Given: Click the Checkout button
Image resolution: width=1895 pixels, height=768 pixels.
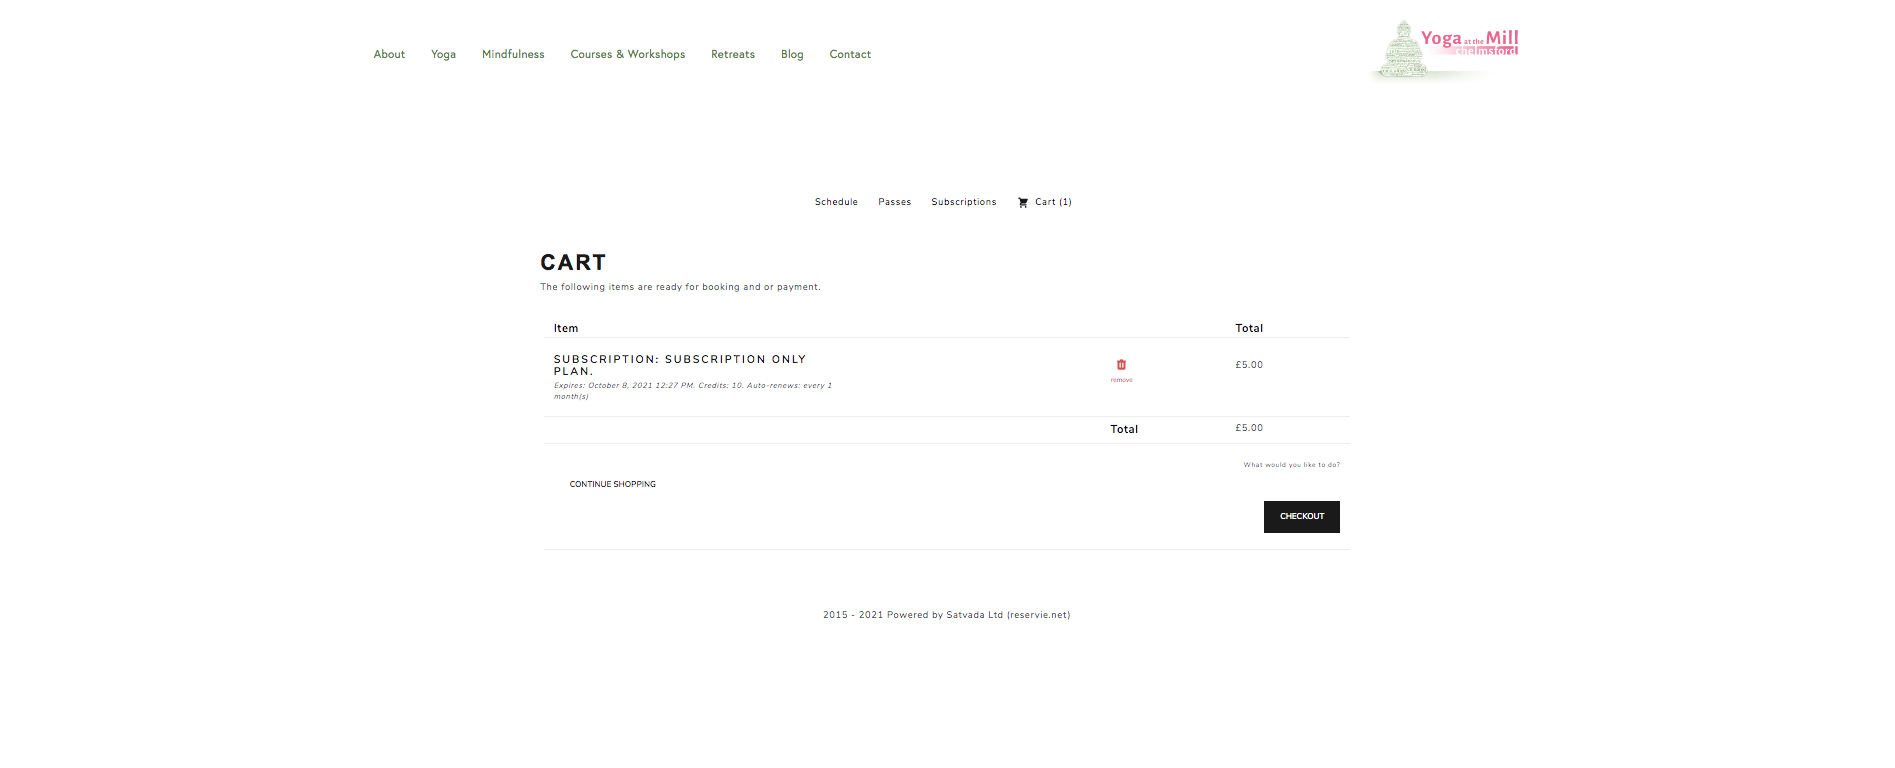Looking at the screenshot, I should tap(1302, 517).
